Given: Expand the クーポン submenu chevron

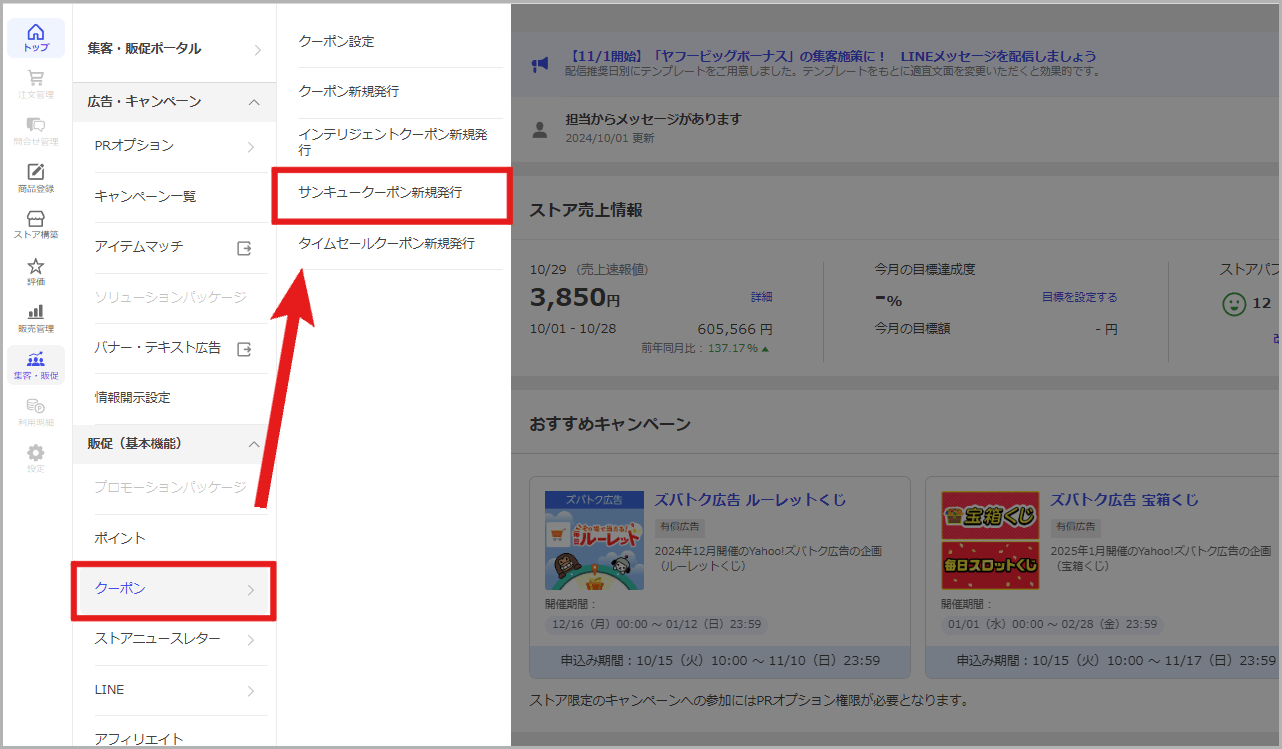Looking at the screenshot, I should click(250, 590).
